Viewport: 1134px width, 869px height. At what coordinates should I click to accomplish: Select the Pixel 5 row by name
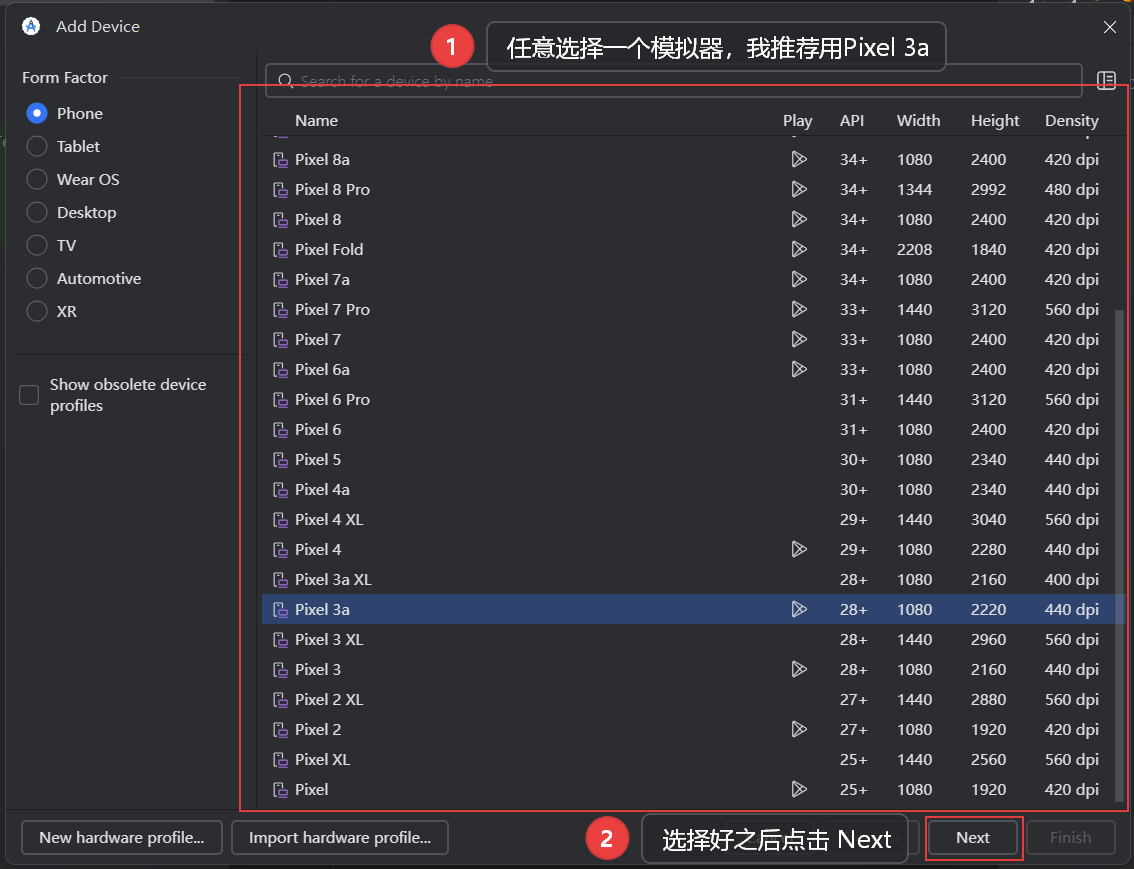click(x=317, y=460)
